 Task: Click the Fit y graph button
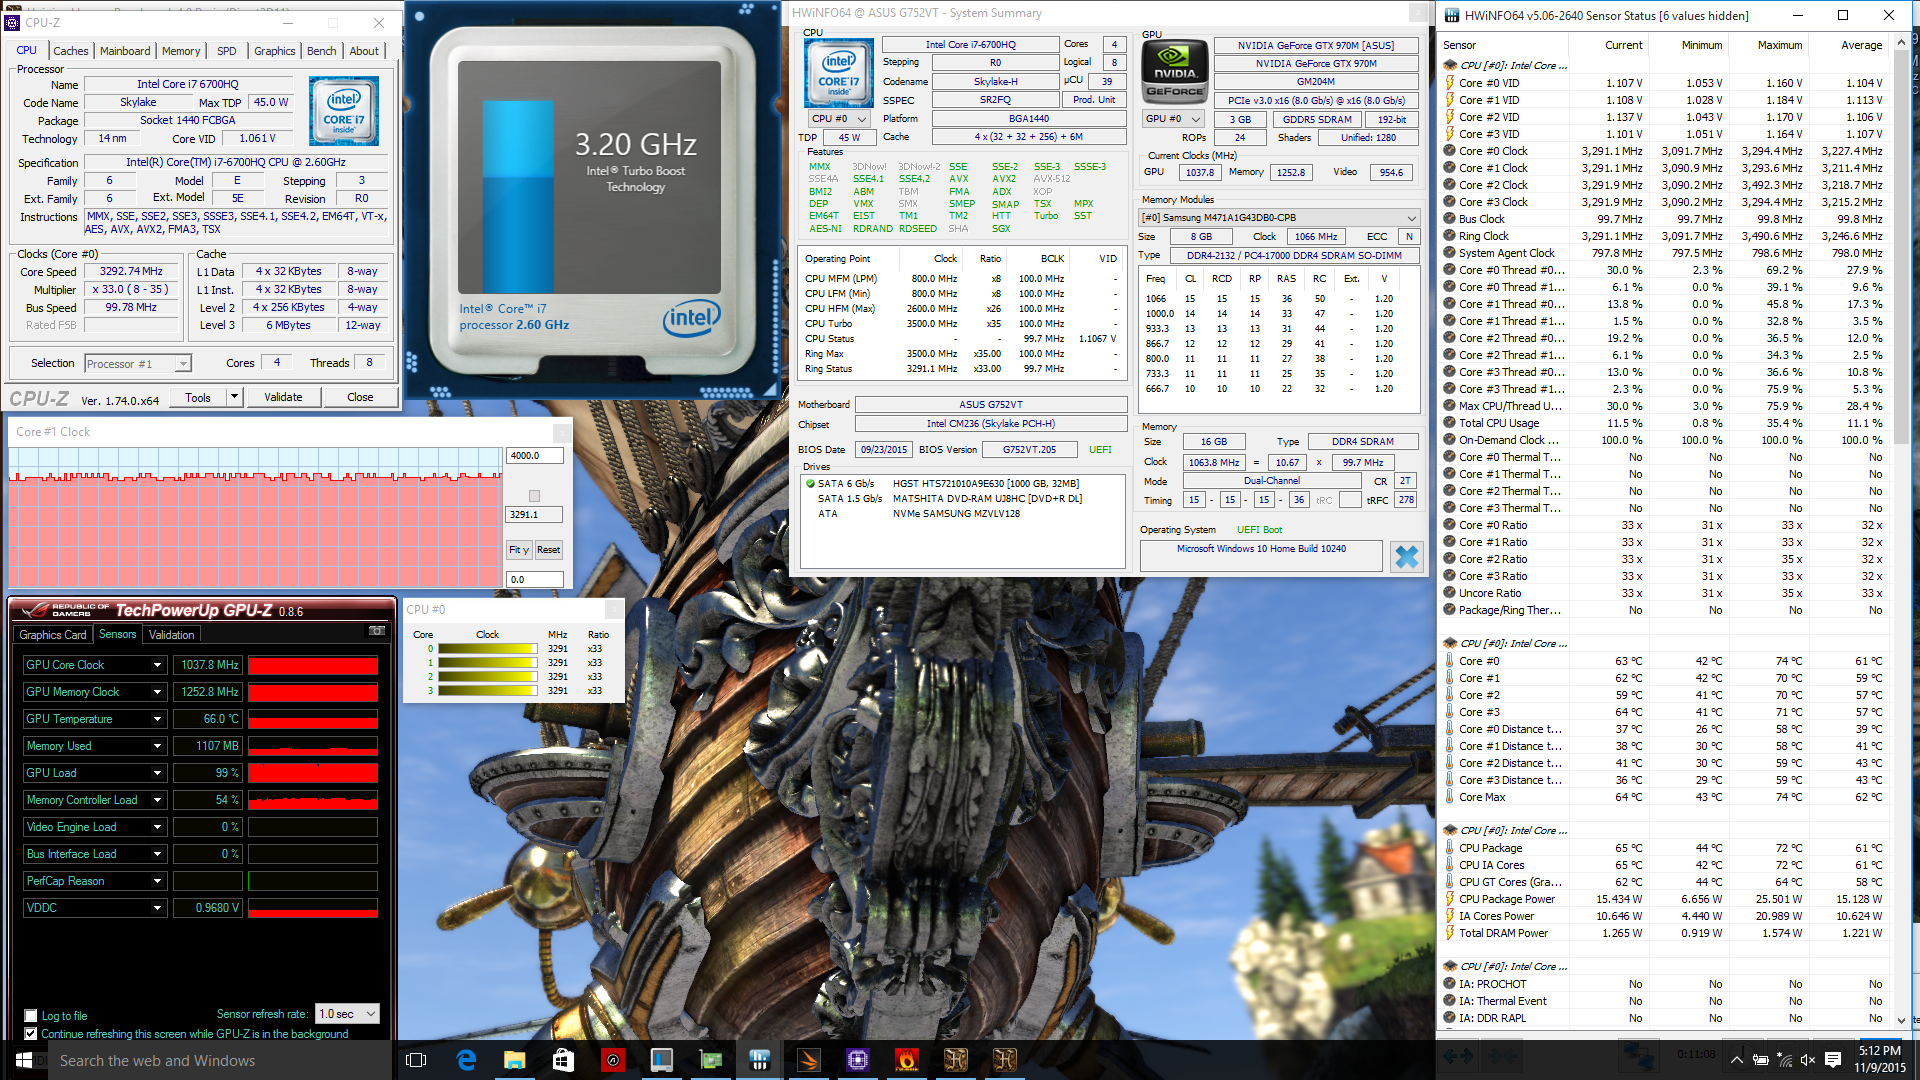click(x=519, y=550)
